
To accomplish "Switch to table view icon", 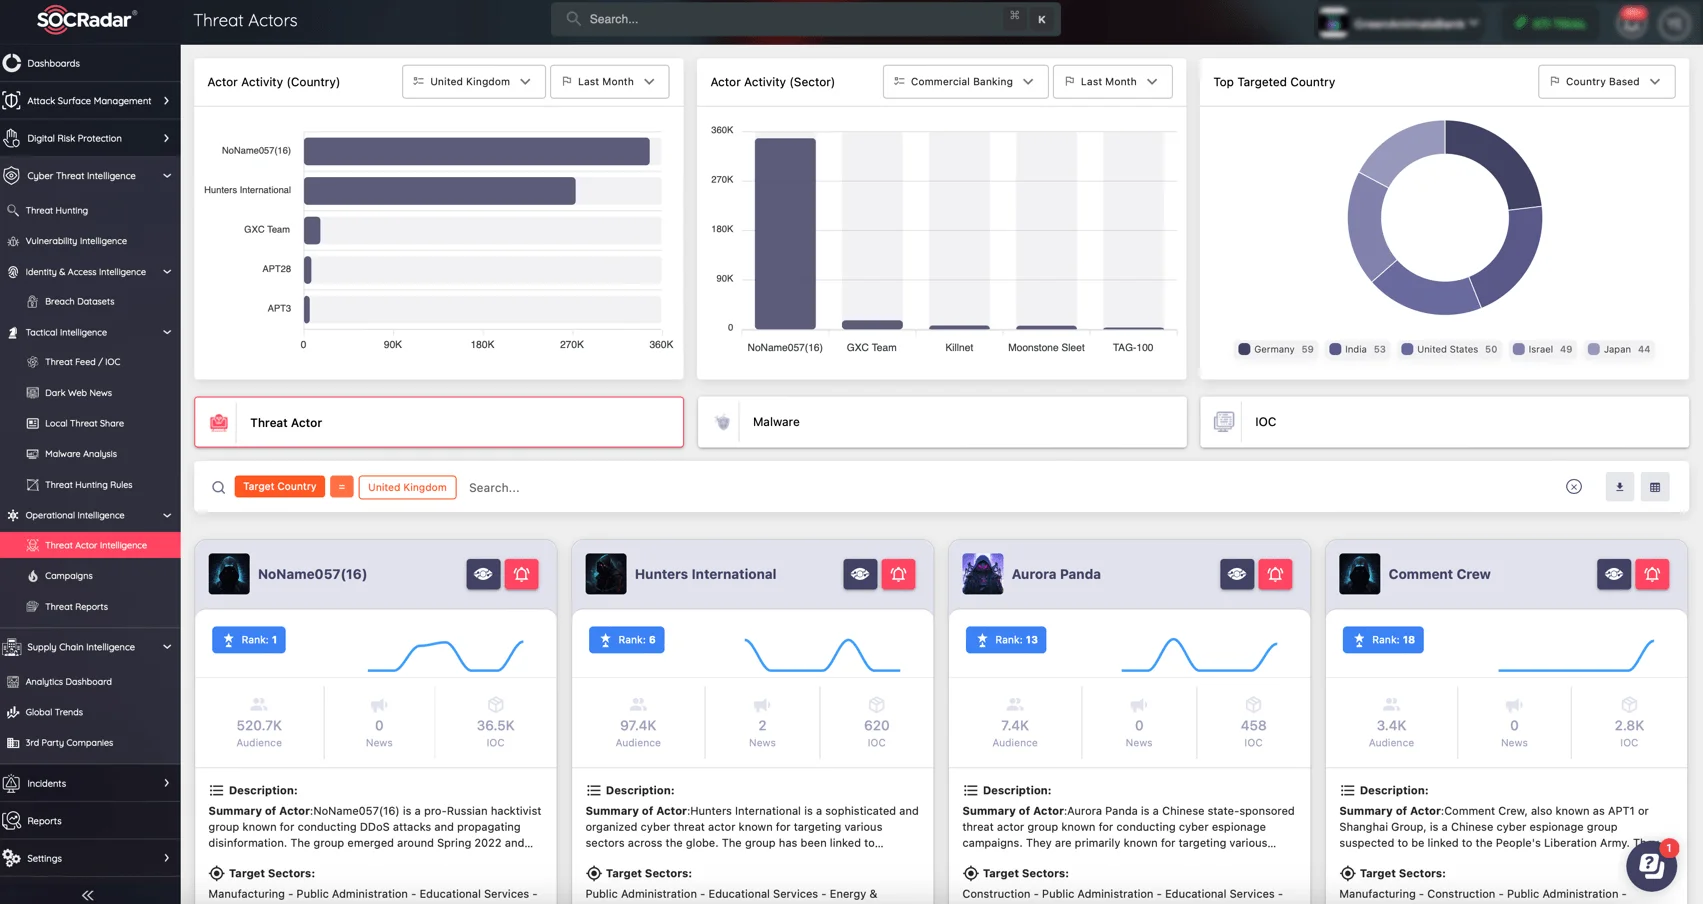I will point(1655,487).
